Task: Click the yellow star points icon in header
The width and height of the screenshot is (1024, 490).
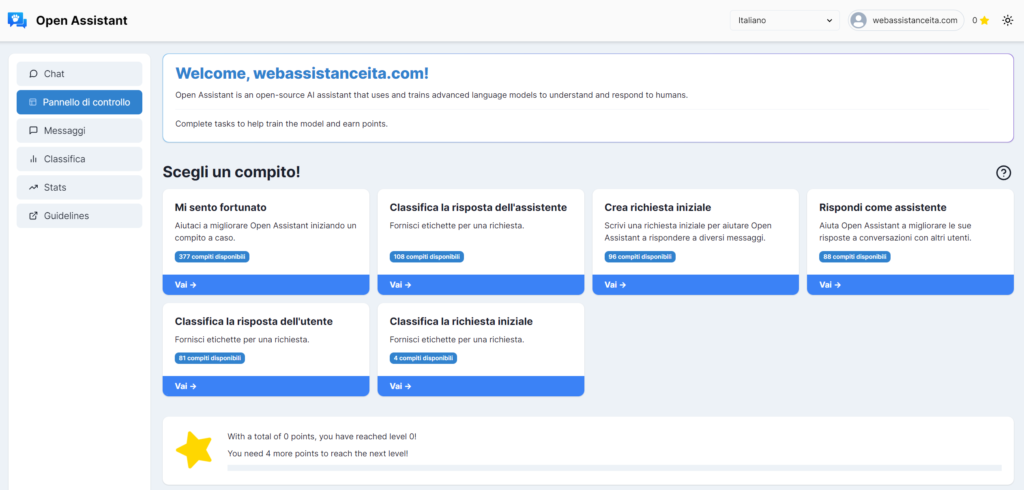Action: (984, 20)
